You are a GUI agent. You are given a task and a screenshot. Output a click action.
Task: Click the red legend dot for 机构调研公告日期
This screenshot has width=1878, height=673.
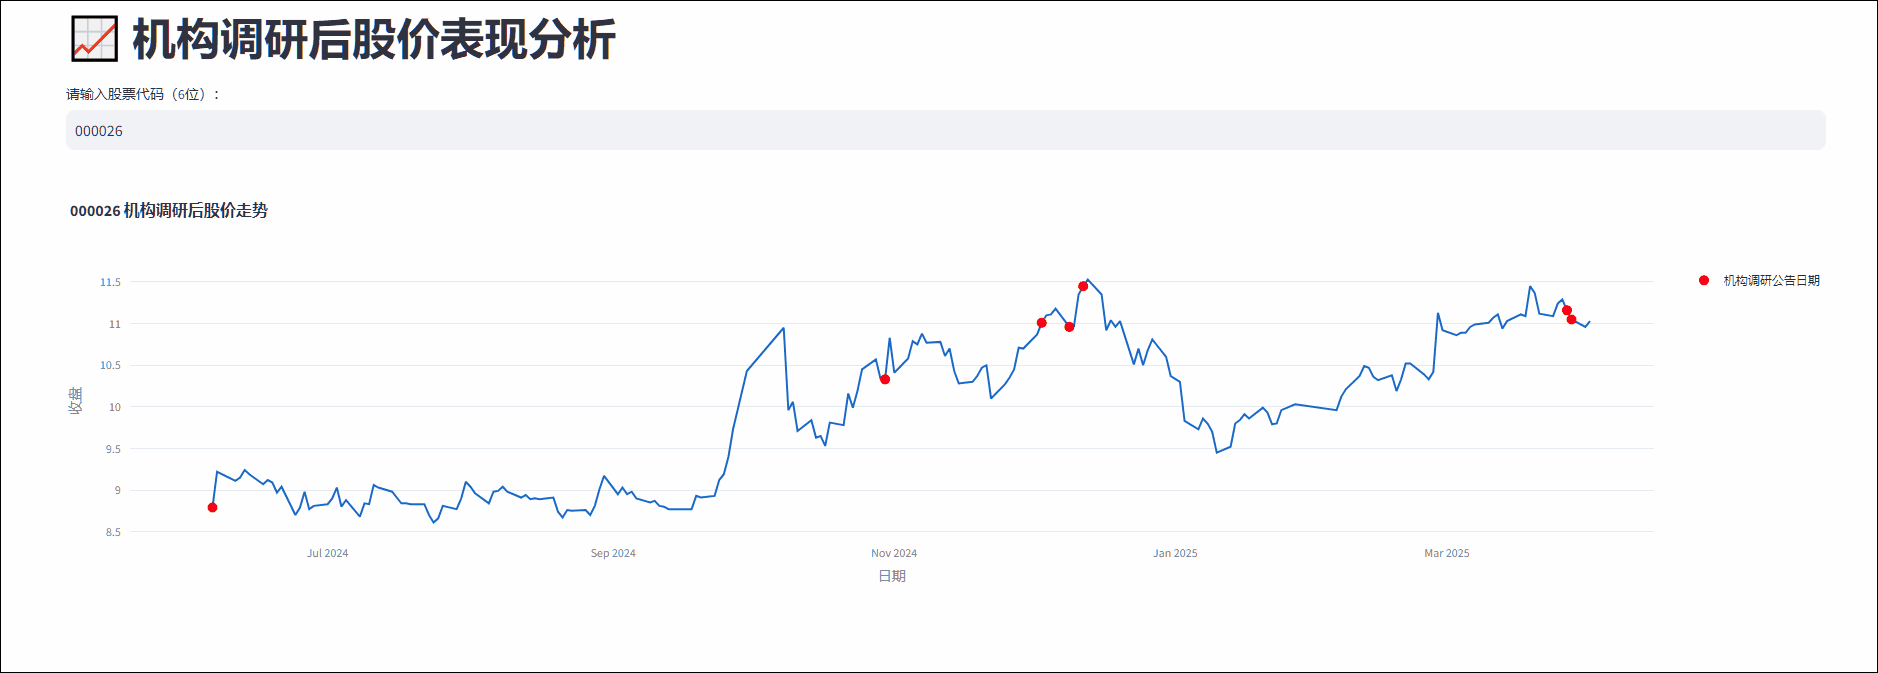point(1704,281)
